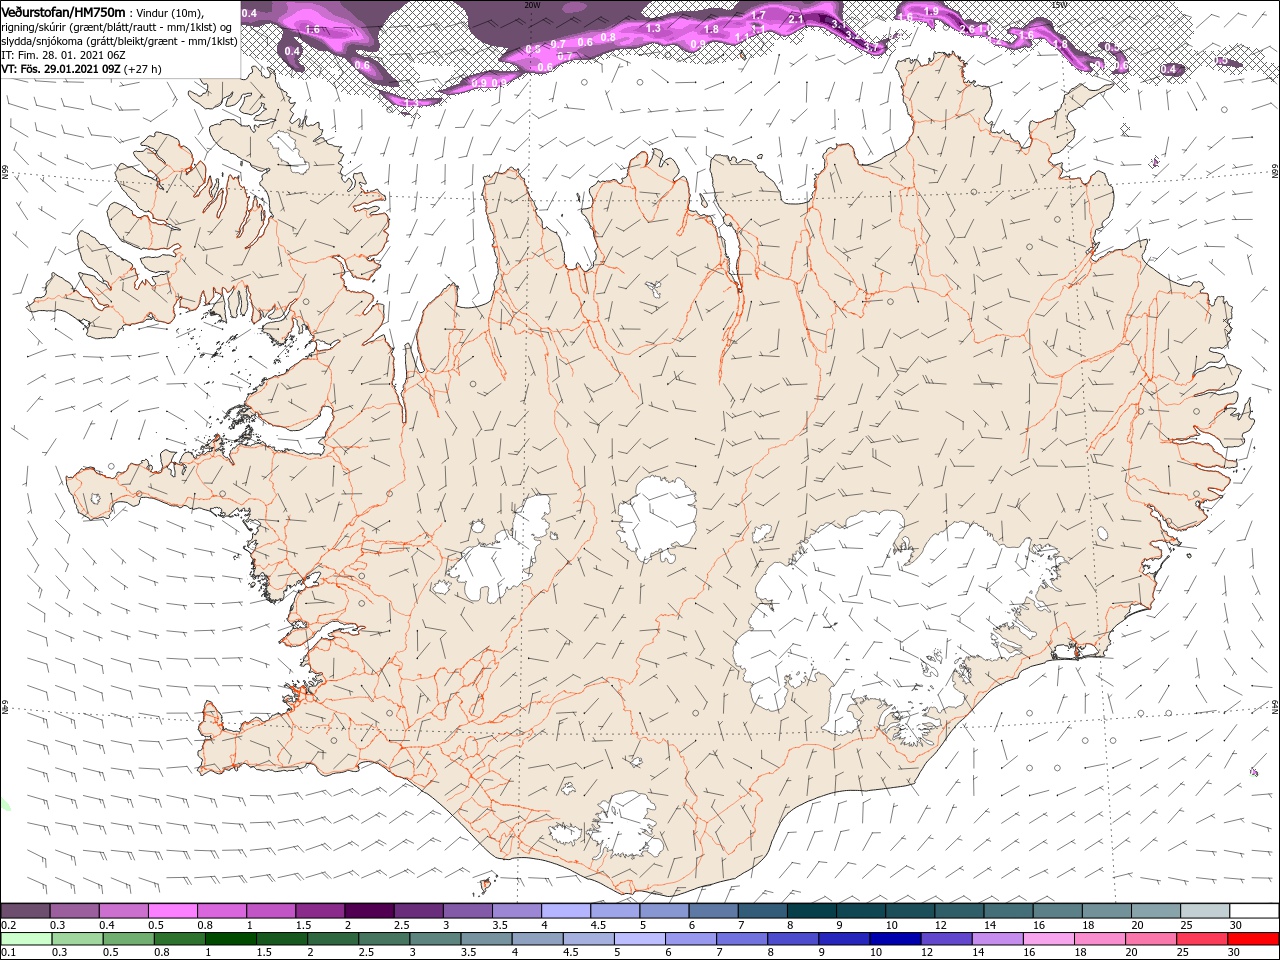
Task: Pick the darkest purple swatch at 2 on the upper scale
Action: click(x=368, y=910)
